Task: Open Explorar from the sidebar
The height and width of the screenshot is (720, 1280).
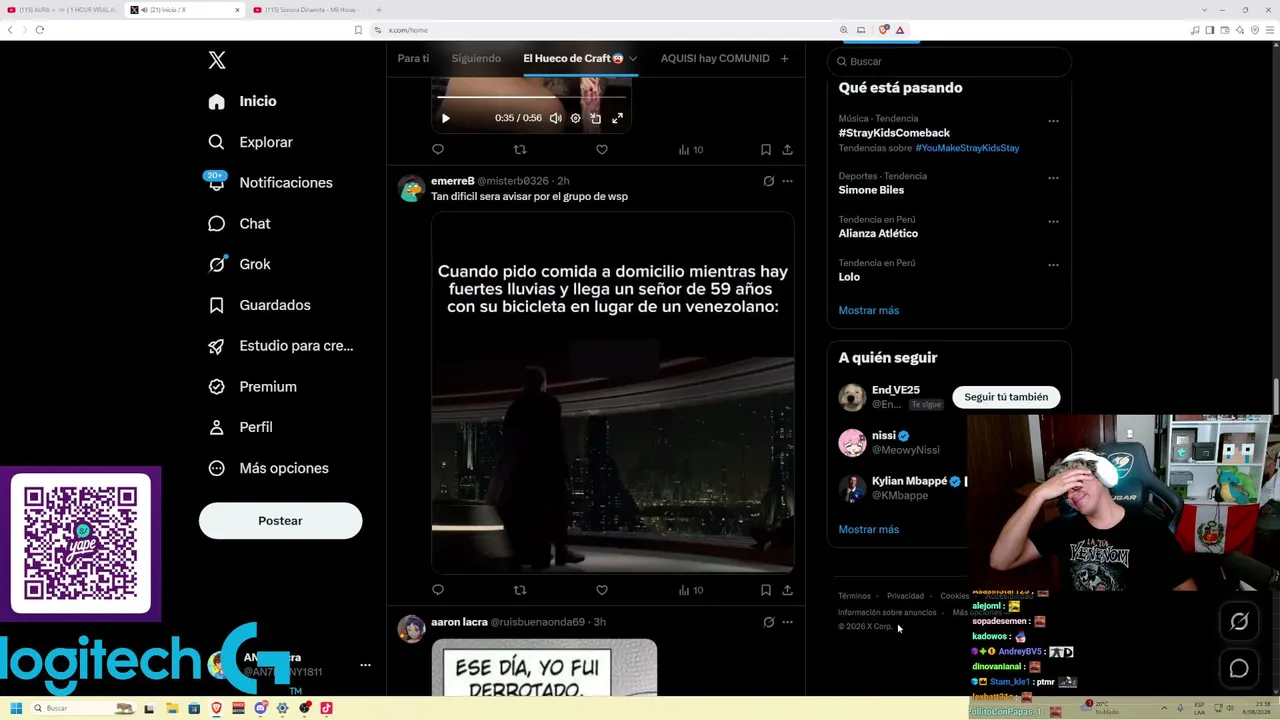Action: click(251, 142)
